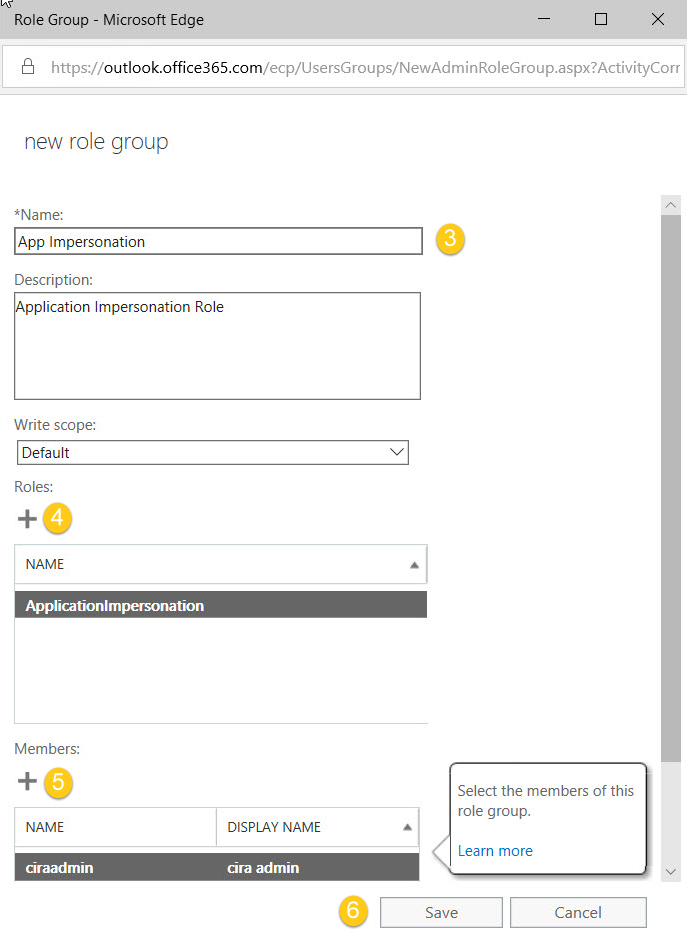The width and height of the screenshot is (687, 946).
Task: Select the ApplicationImpersonation role row
Action: click(221, 605)
